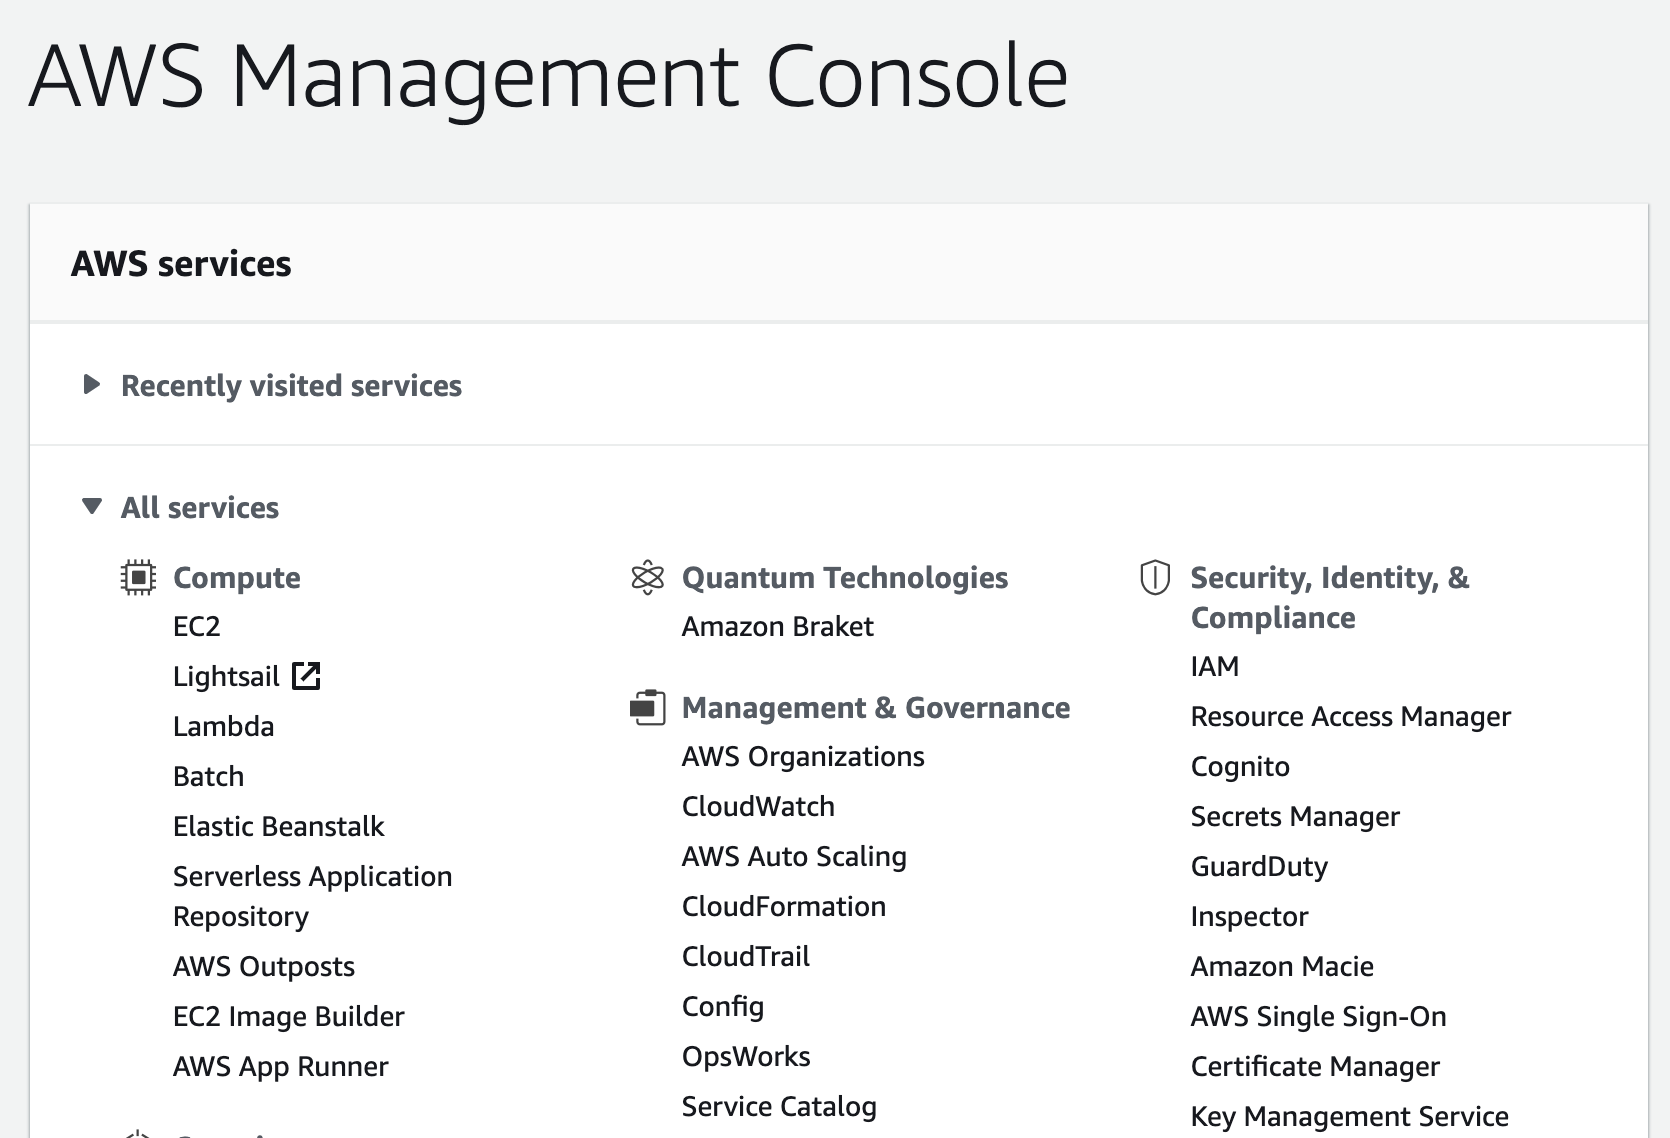Open AWS Organizations

[x=803, y=756]
